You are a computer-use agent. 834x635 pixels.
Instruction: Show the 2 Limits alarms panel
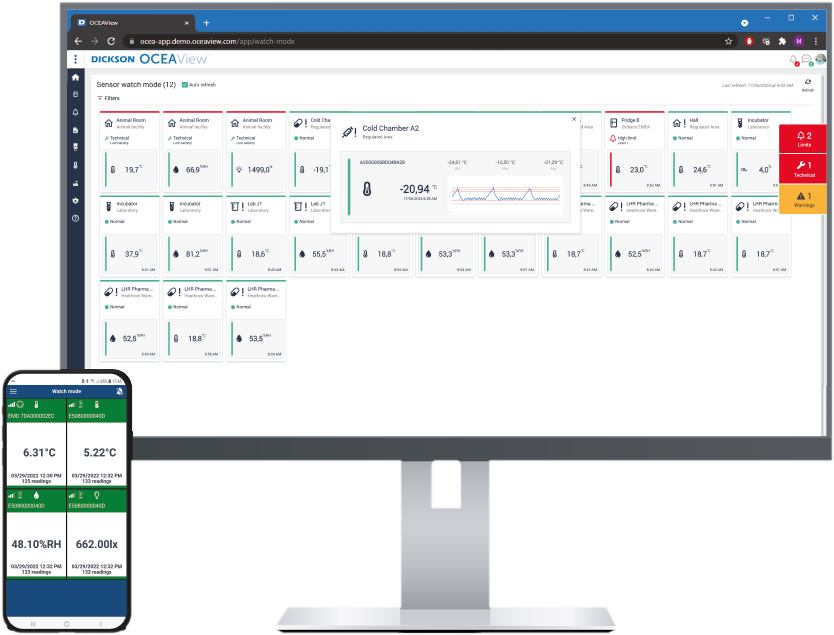pyautogui.click(x=803, y=139)
